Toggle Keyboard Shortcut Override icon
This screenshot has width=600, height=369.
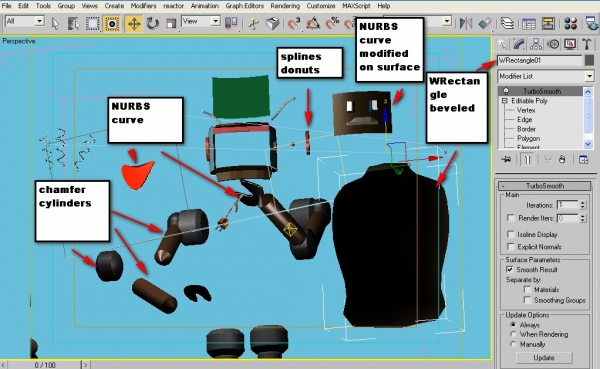[272, 24]
